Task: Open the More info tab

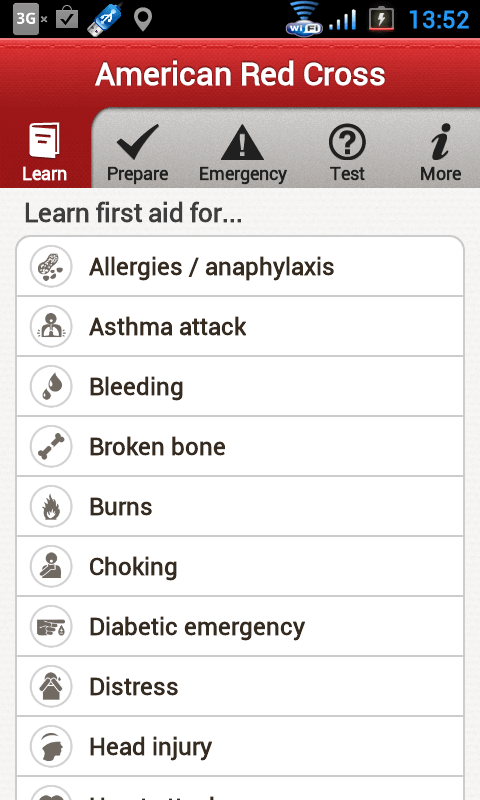Action: click(x=440, y=152)
